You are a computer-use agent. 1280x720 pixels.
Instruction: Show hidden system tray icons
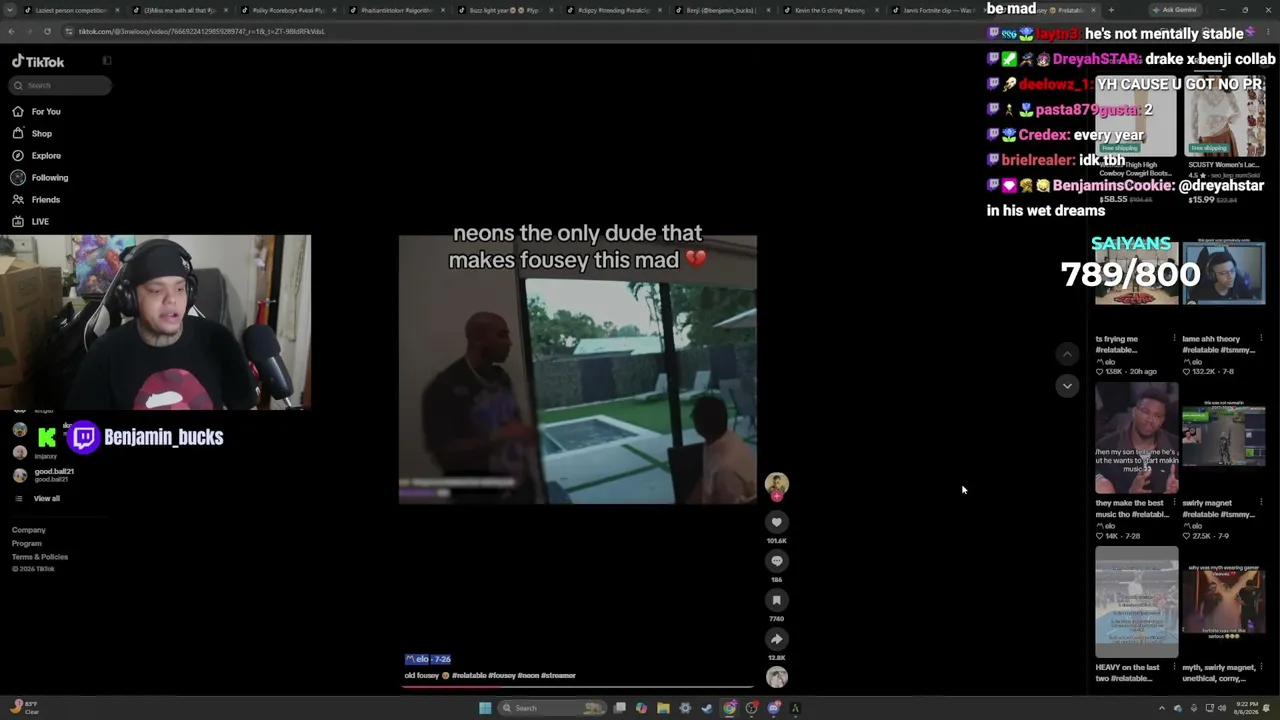tap(1161, 708)
